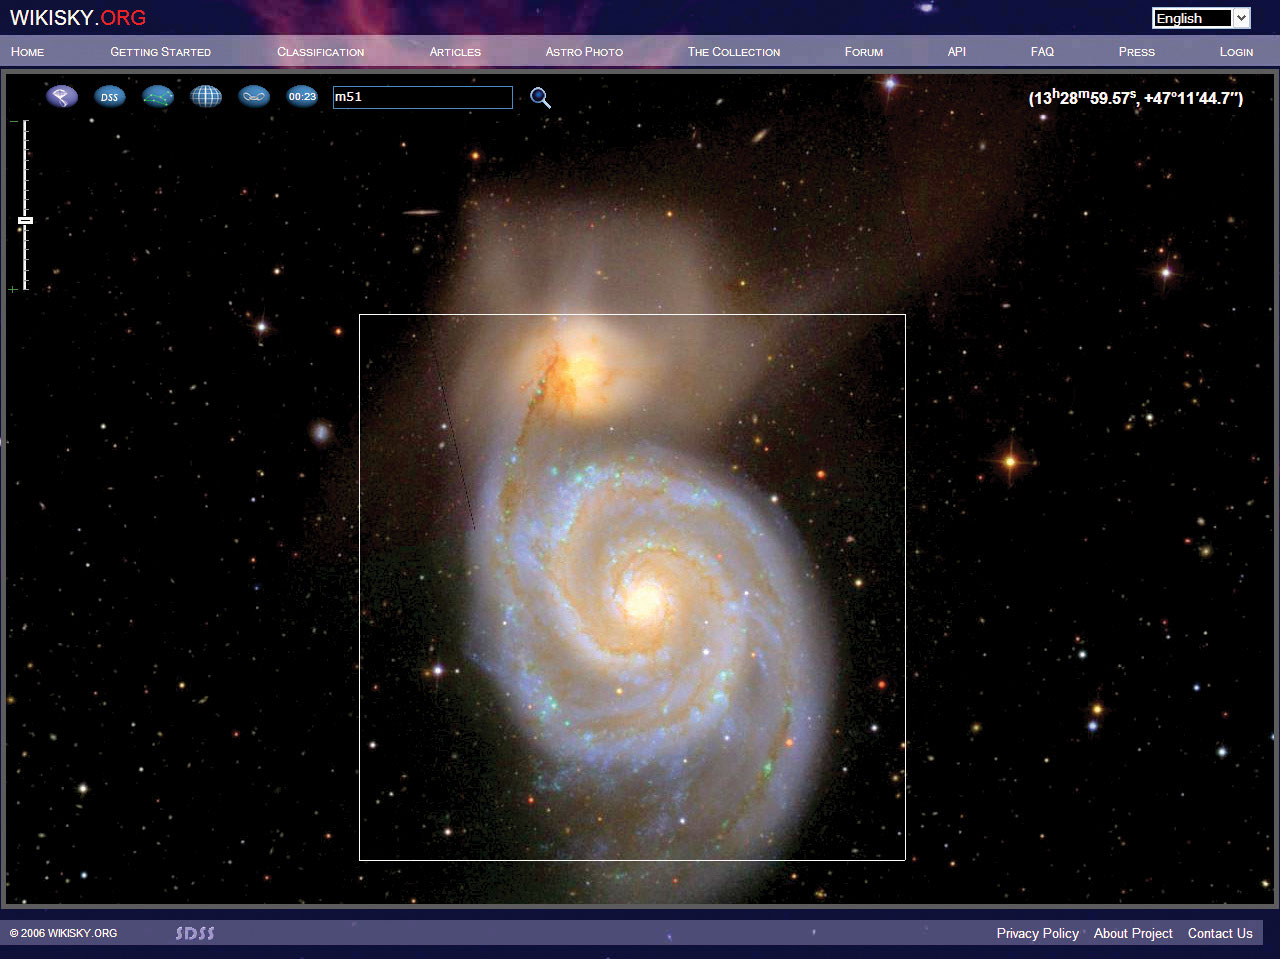Open the Privacy Policy link

pyautogui.click(x=1037, y=933)
